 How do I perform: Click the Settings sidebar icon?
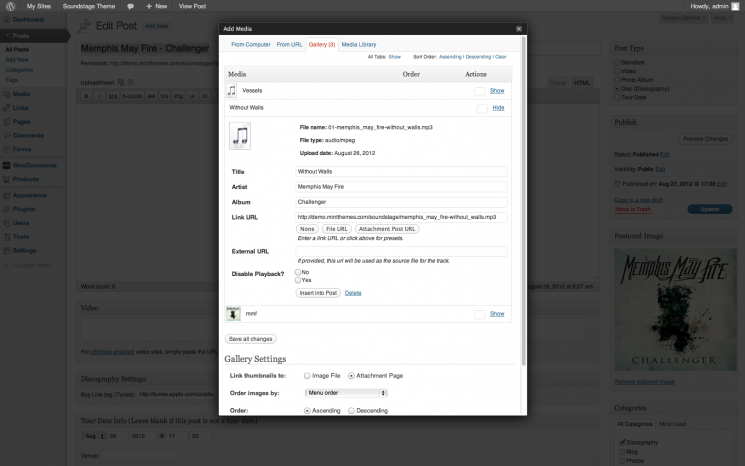point(7,250)
